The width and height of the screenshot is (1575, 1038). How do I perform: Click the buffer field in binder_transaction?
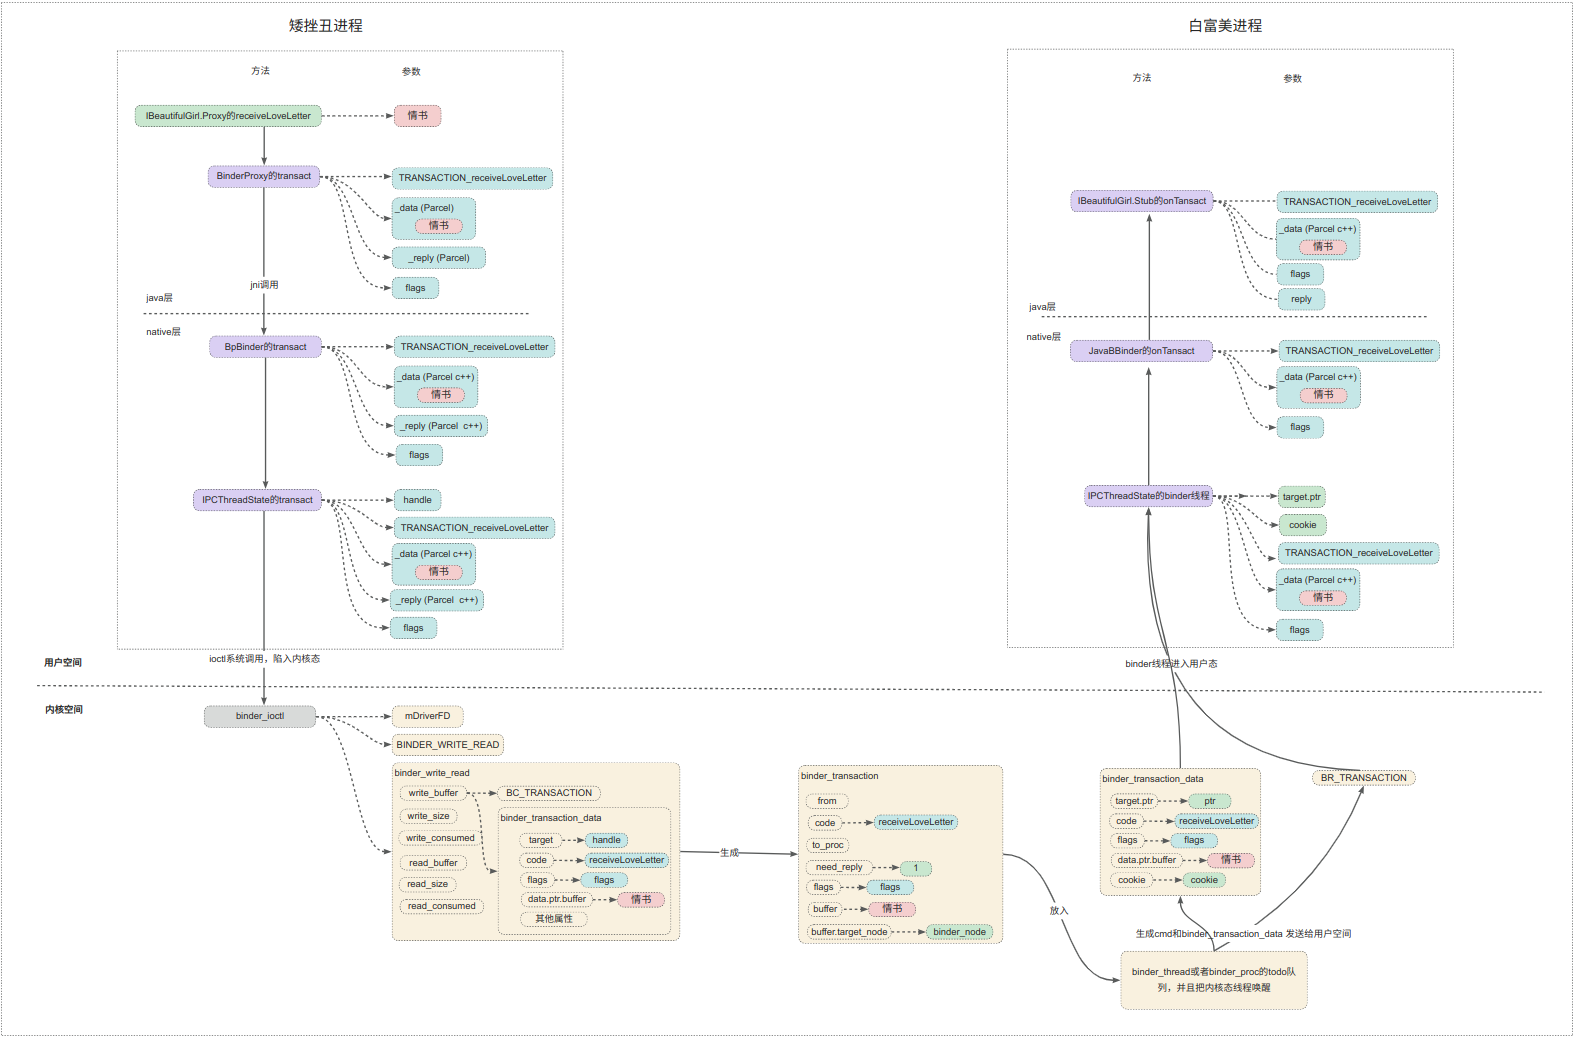coord(825,909)
